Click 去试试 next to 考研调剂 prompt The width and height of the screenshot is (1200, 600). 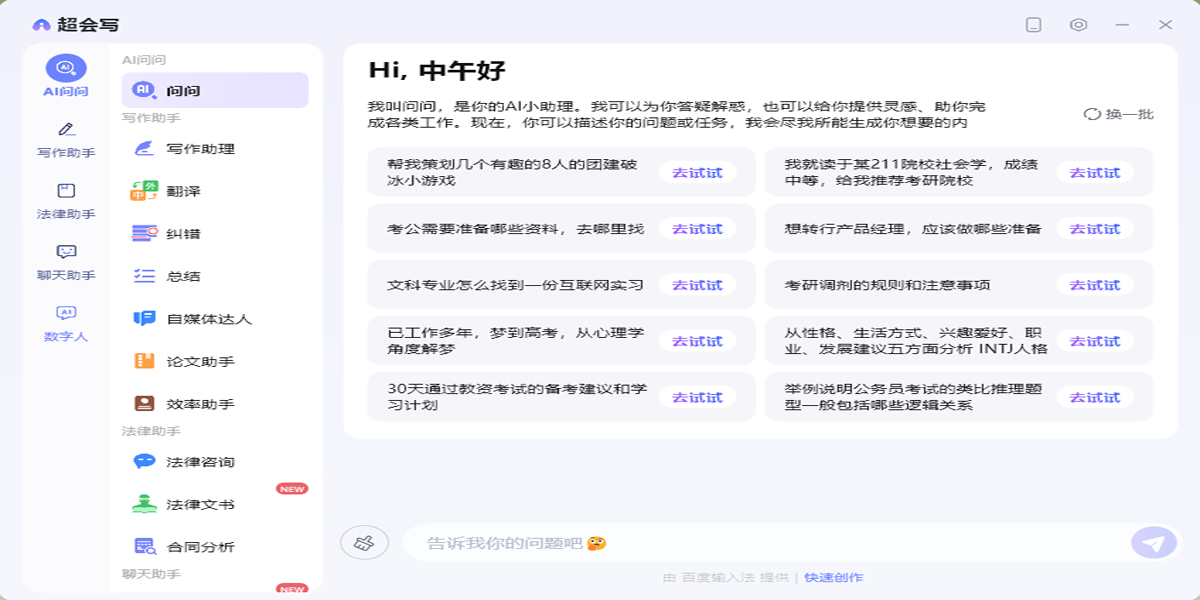click(x=1095, y=285)
